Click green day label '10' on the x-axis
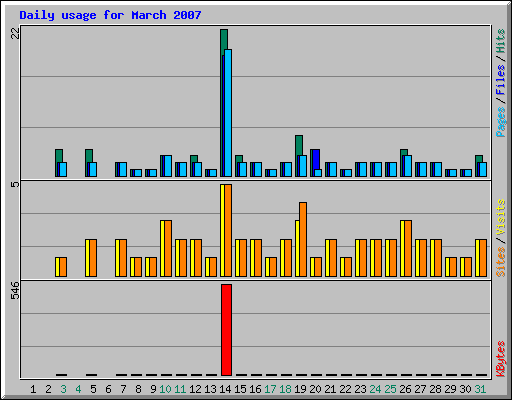512x400 pixels. pos(165,389)
